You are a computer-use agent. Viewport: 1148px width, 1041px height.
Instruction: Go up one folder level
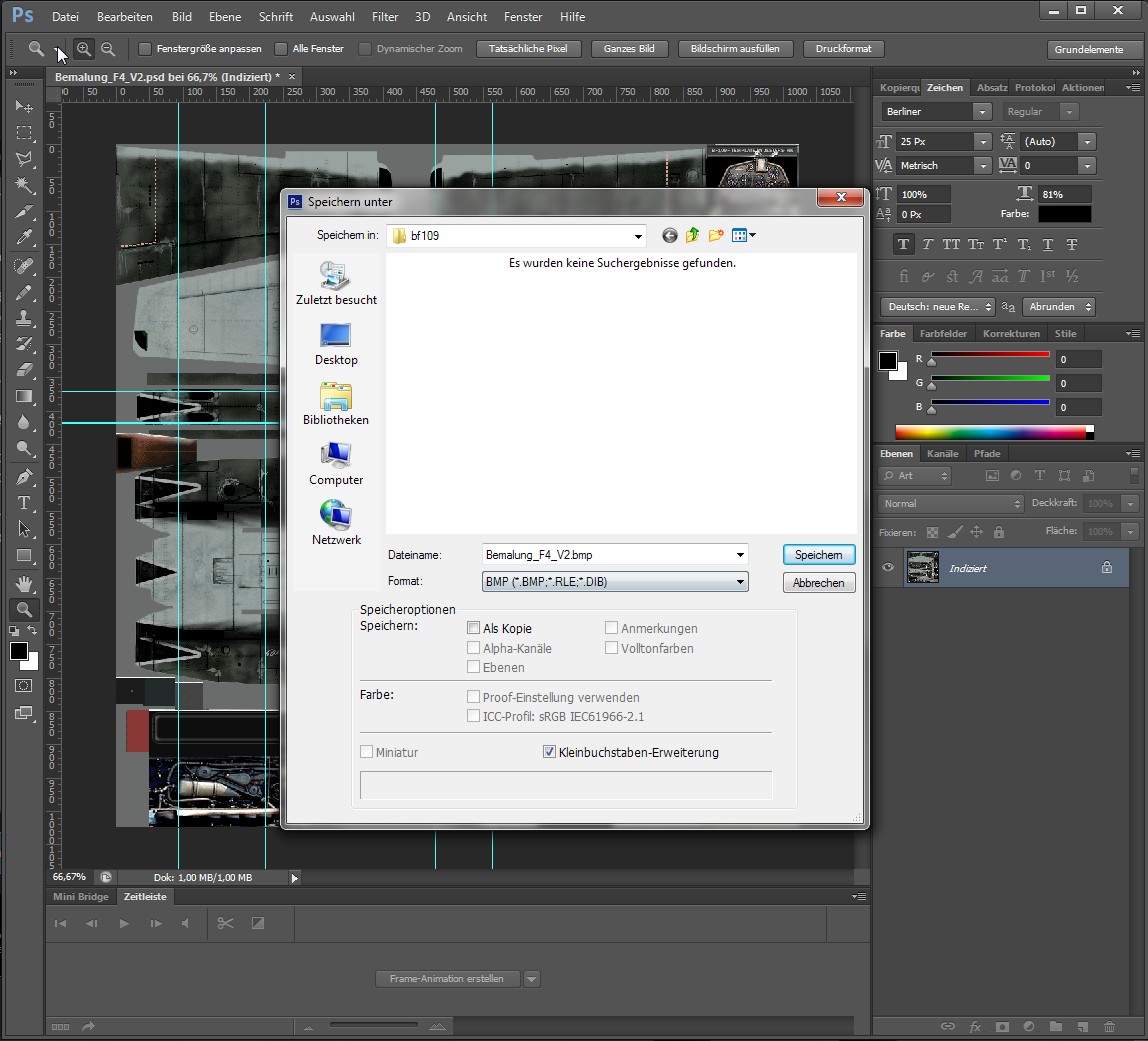point(692,236)
